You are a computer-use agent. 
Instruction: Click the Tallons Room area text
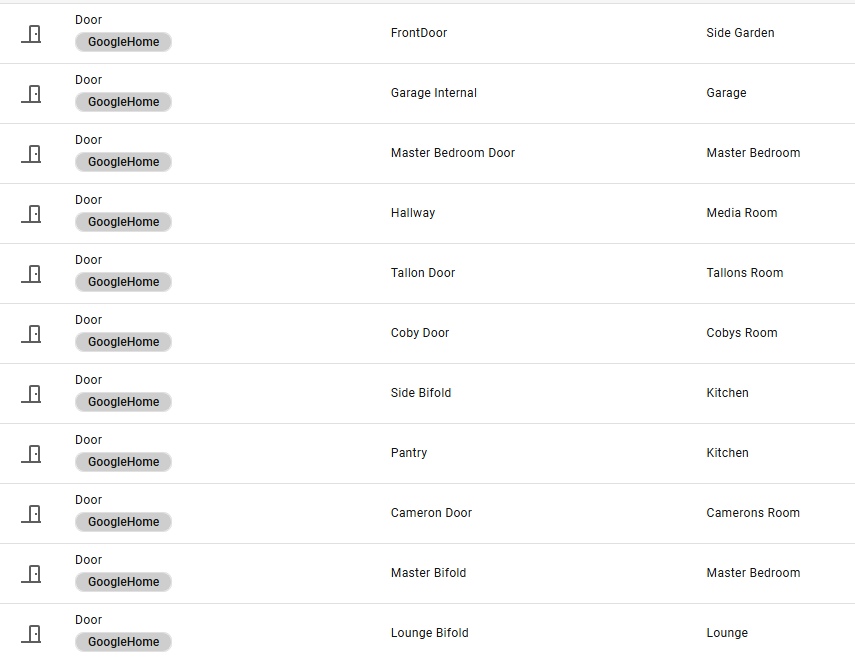tap(744, 273)
